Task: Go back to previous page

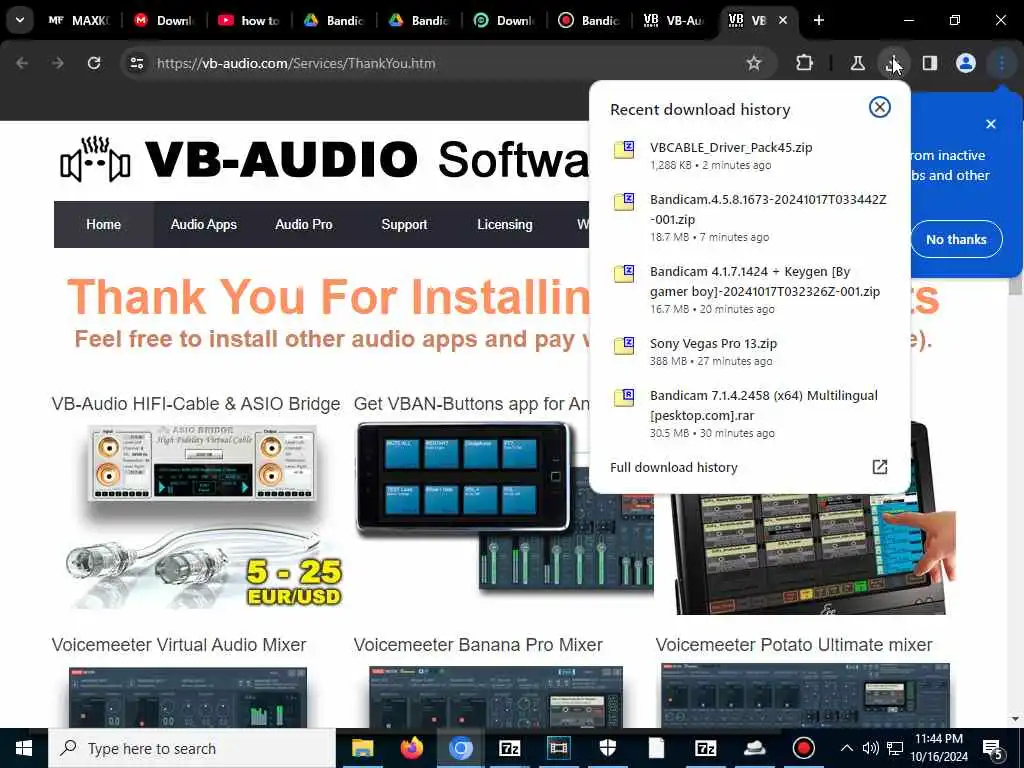Action: point(22,63)
